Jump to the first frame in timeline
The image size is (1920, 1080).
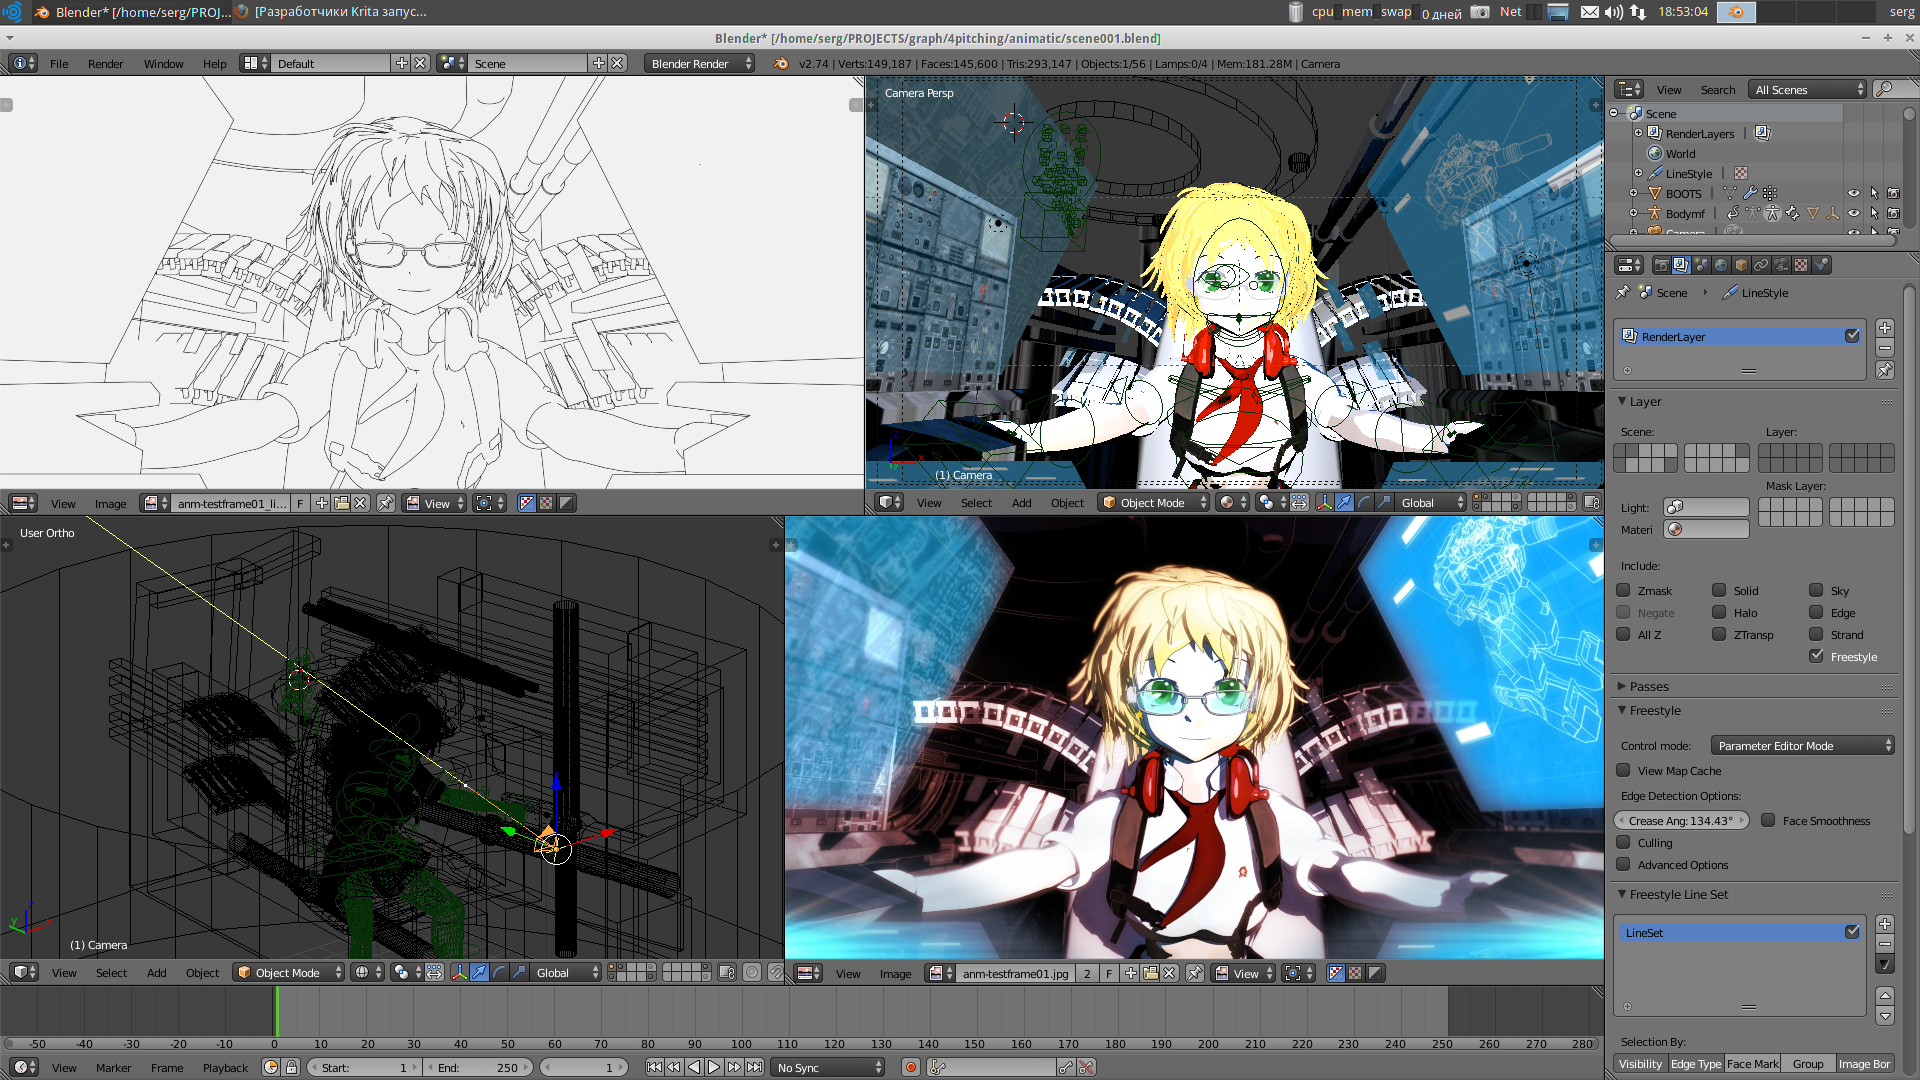tap(654, 1067)
